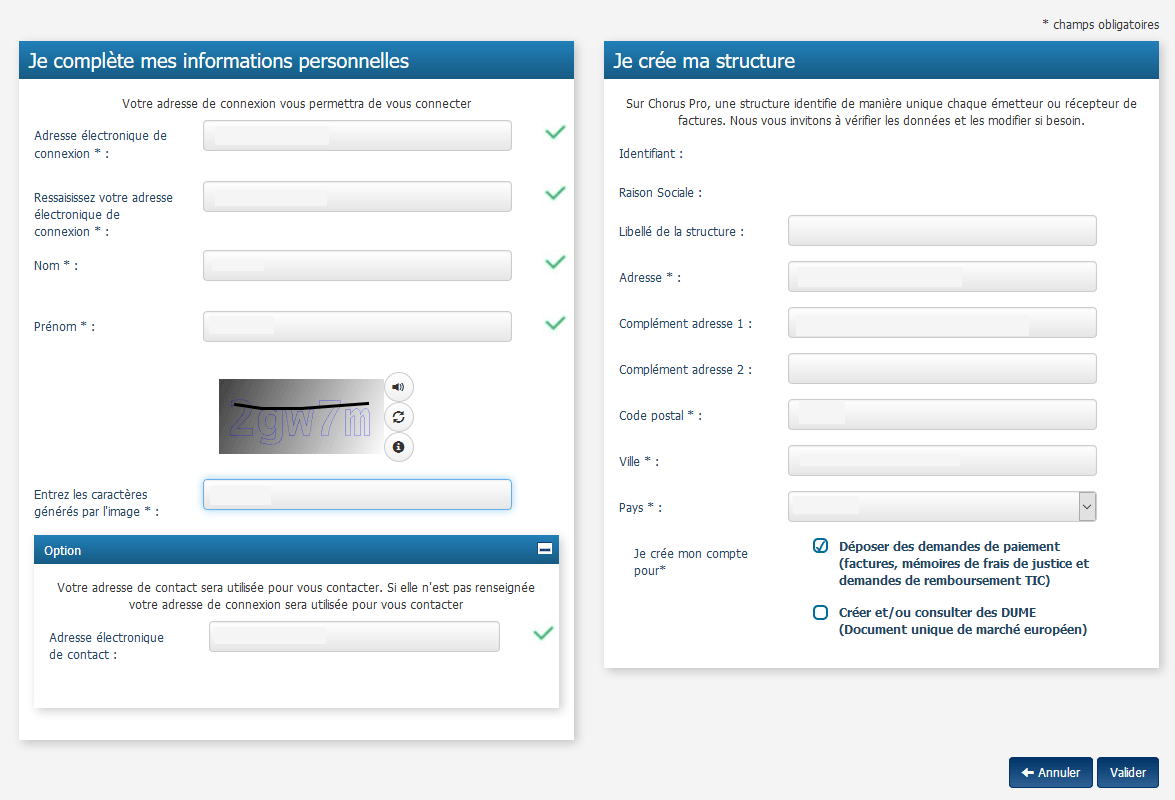1175x800 pixels.
Task: Check Créer et/ou consulter des DUME box
Action: [821, 613]
